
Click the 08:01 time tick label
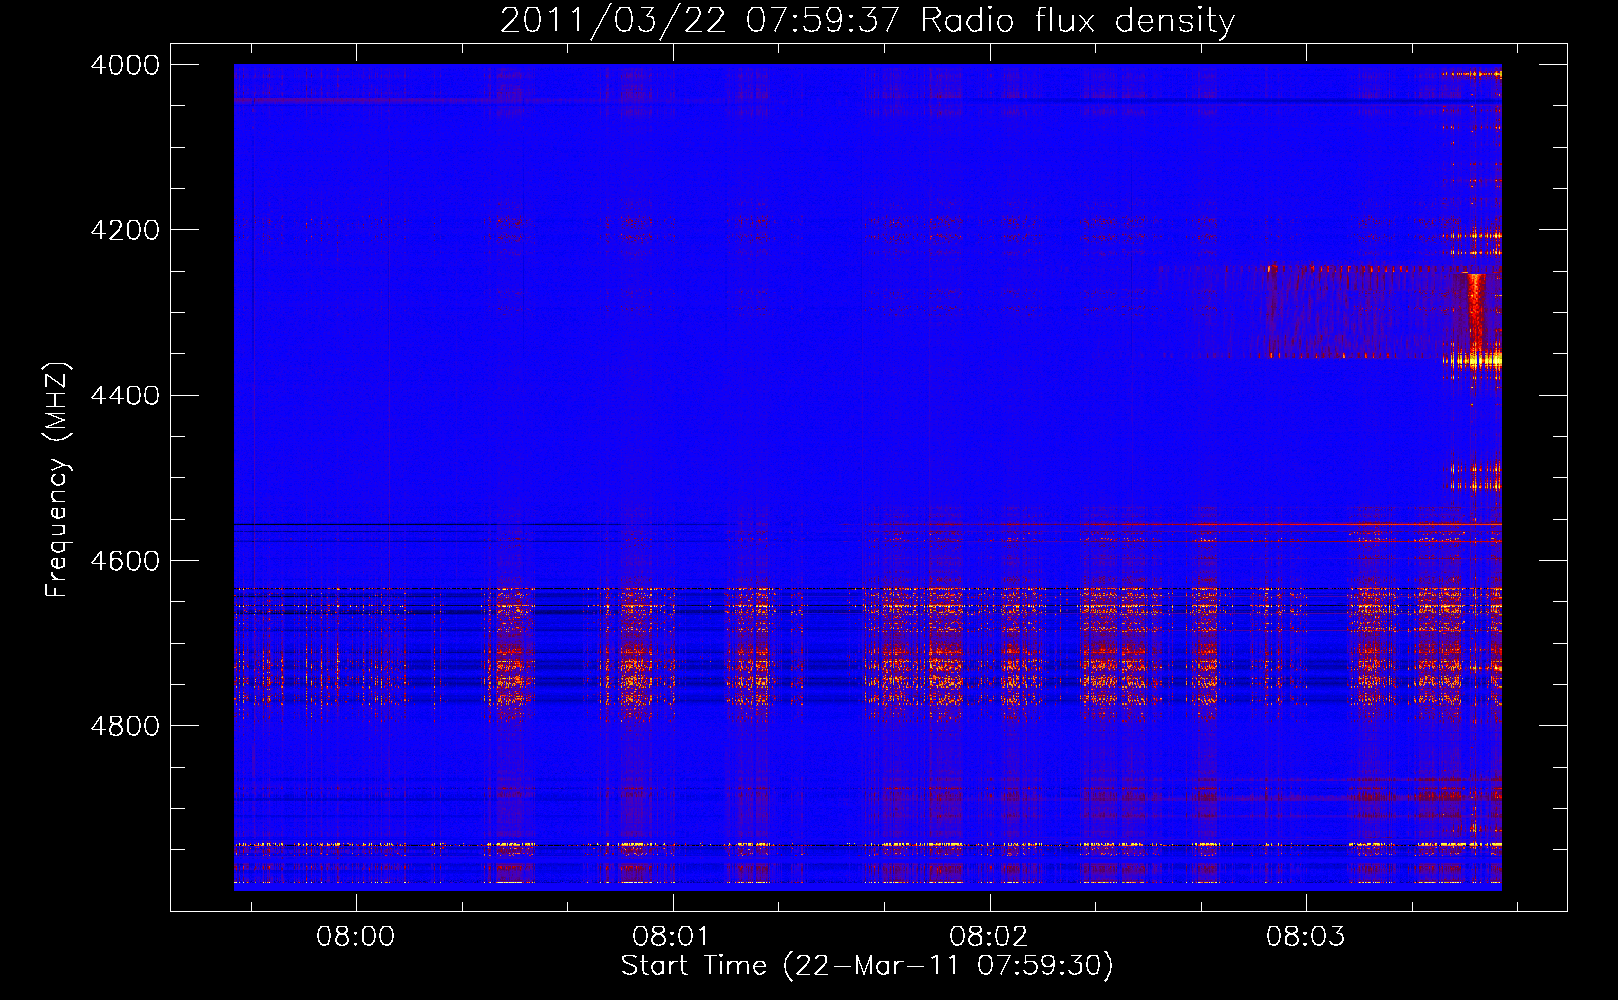[x=672, y=937]
